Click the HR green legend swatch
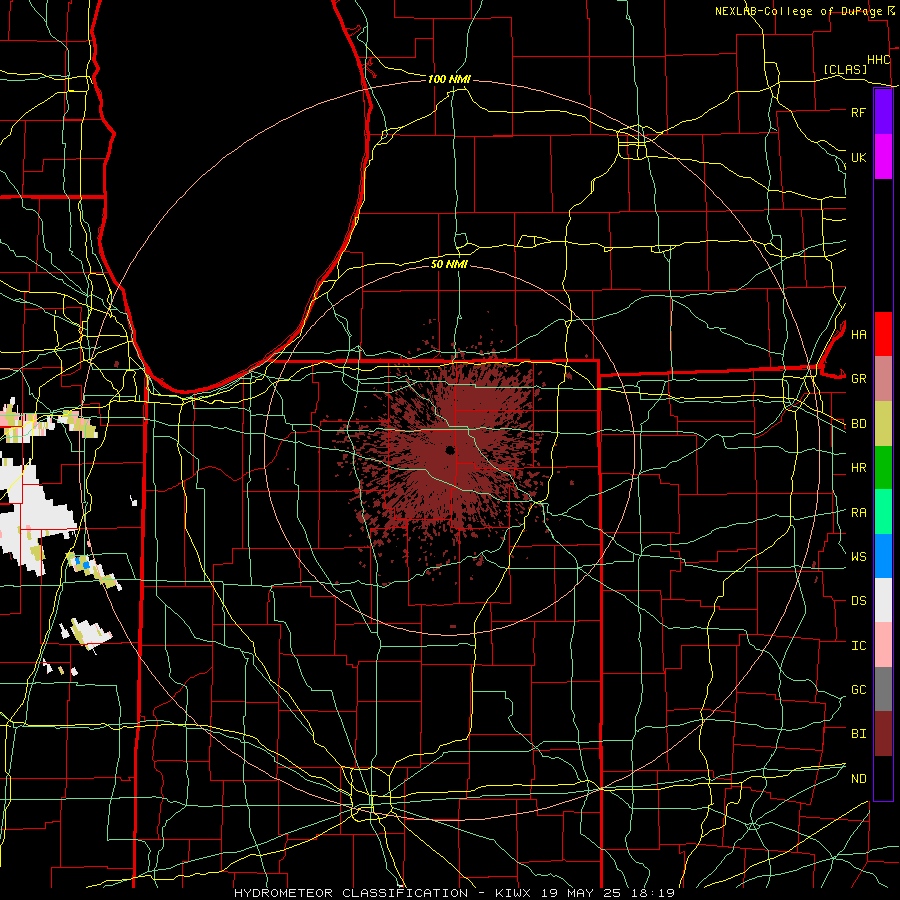The height and width of the screenshot is (900, 900). coord(883,467)
